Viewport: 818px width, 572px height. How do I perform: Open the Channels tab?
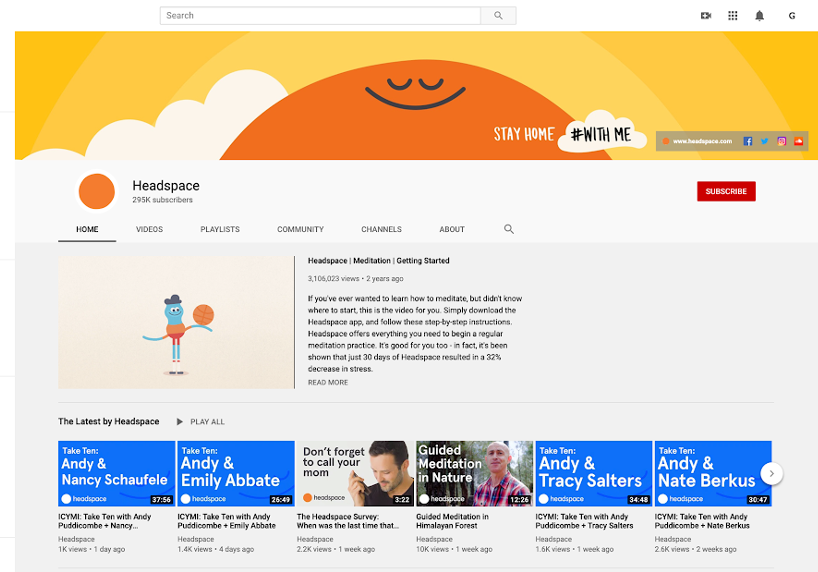coord(381,229)
